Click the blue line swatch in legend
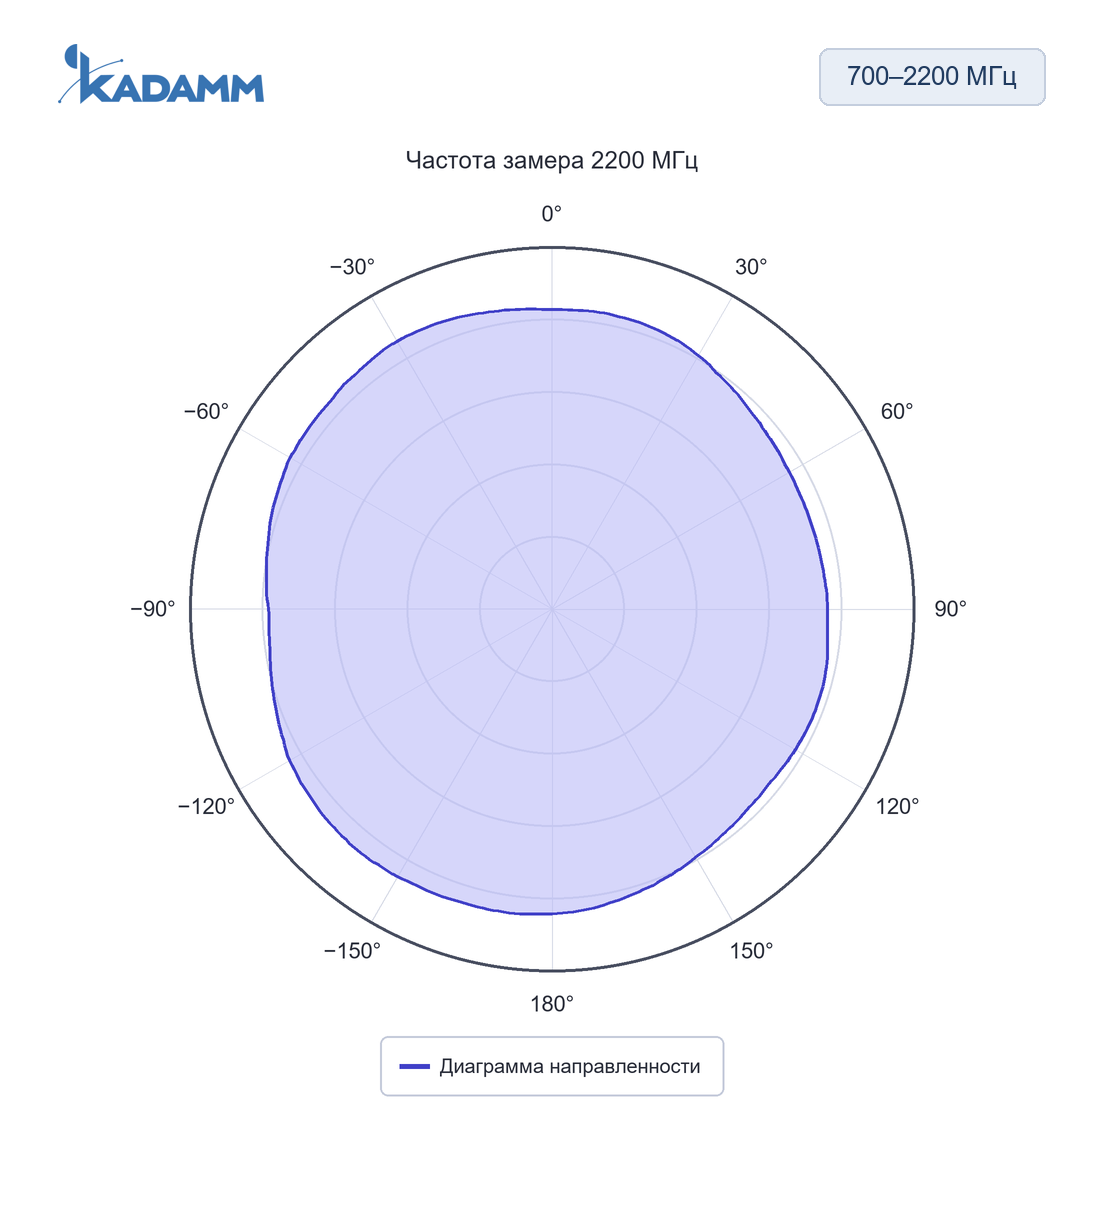The image size is (1104, 1211). [414, 1067]
